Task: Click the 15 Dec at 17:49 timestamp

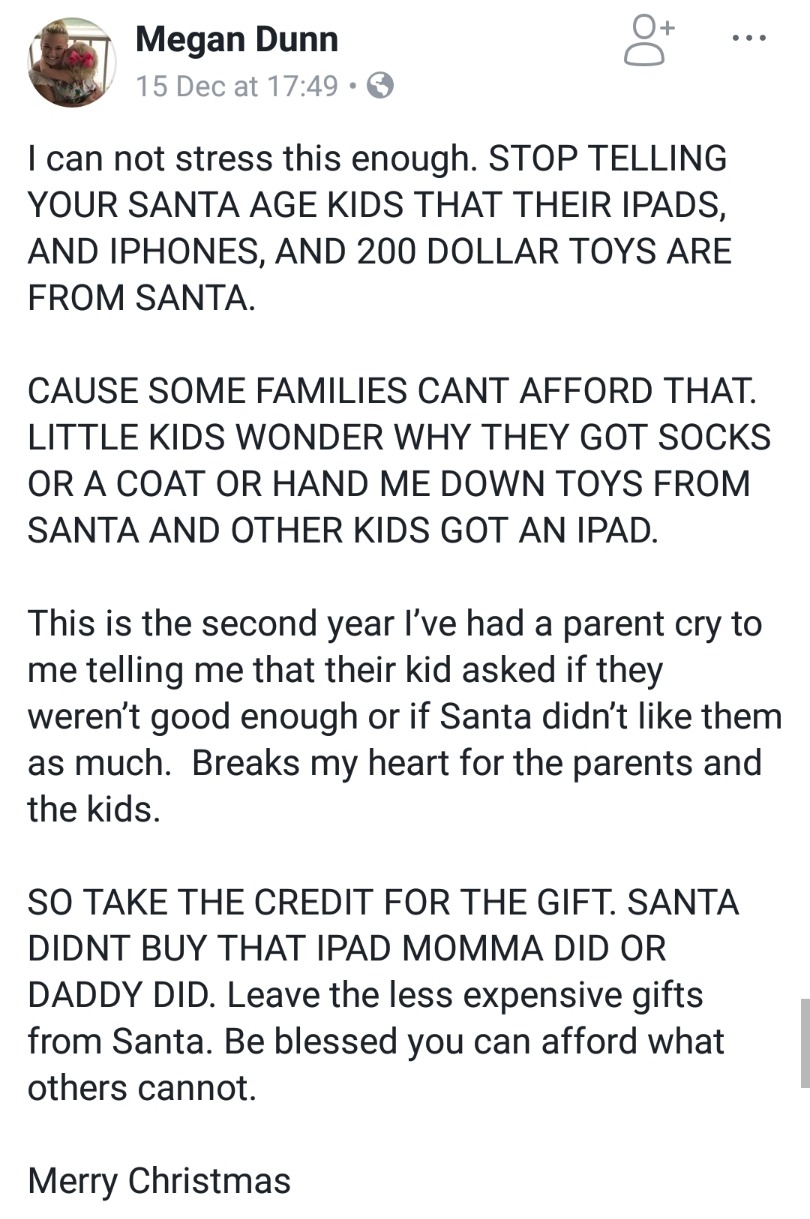Action: click(237, 86)
